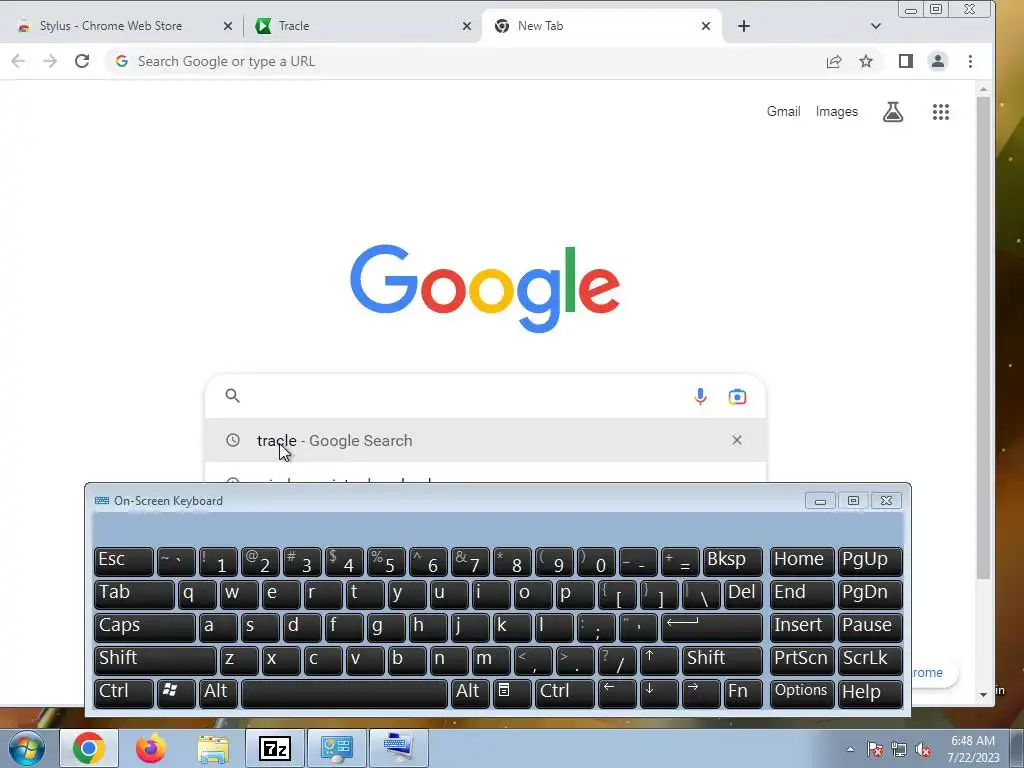Image resolution: width=1024 pixels, height=768 pixels.
Task: Click the muted volume tray icon
Action: point(923,750)
